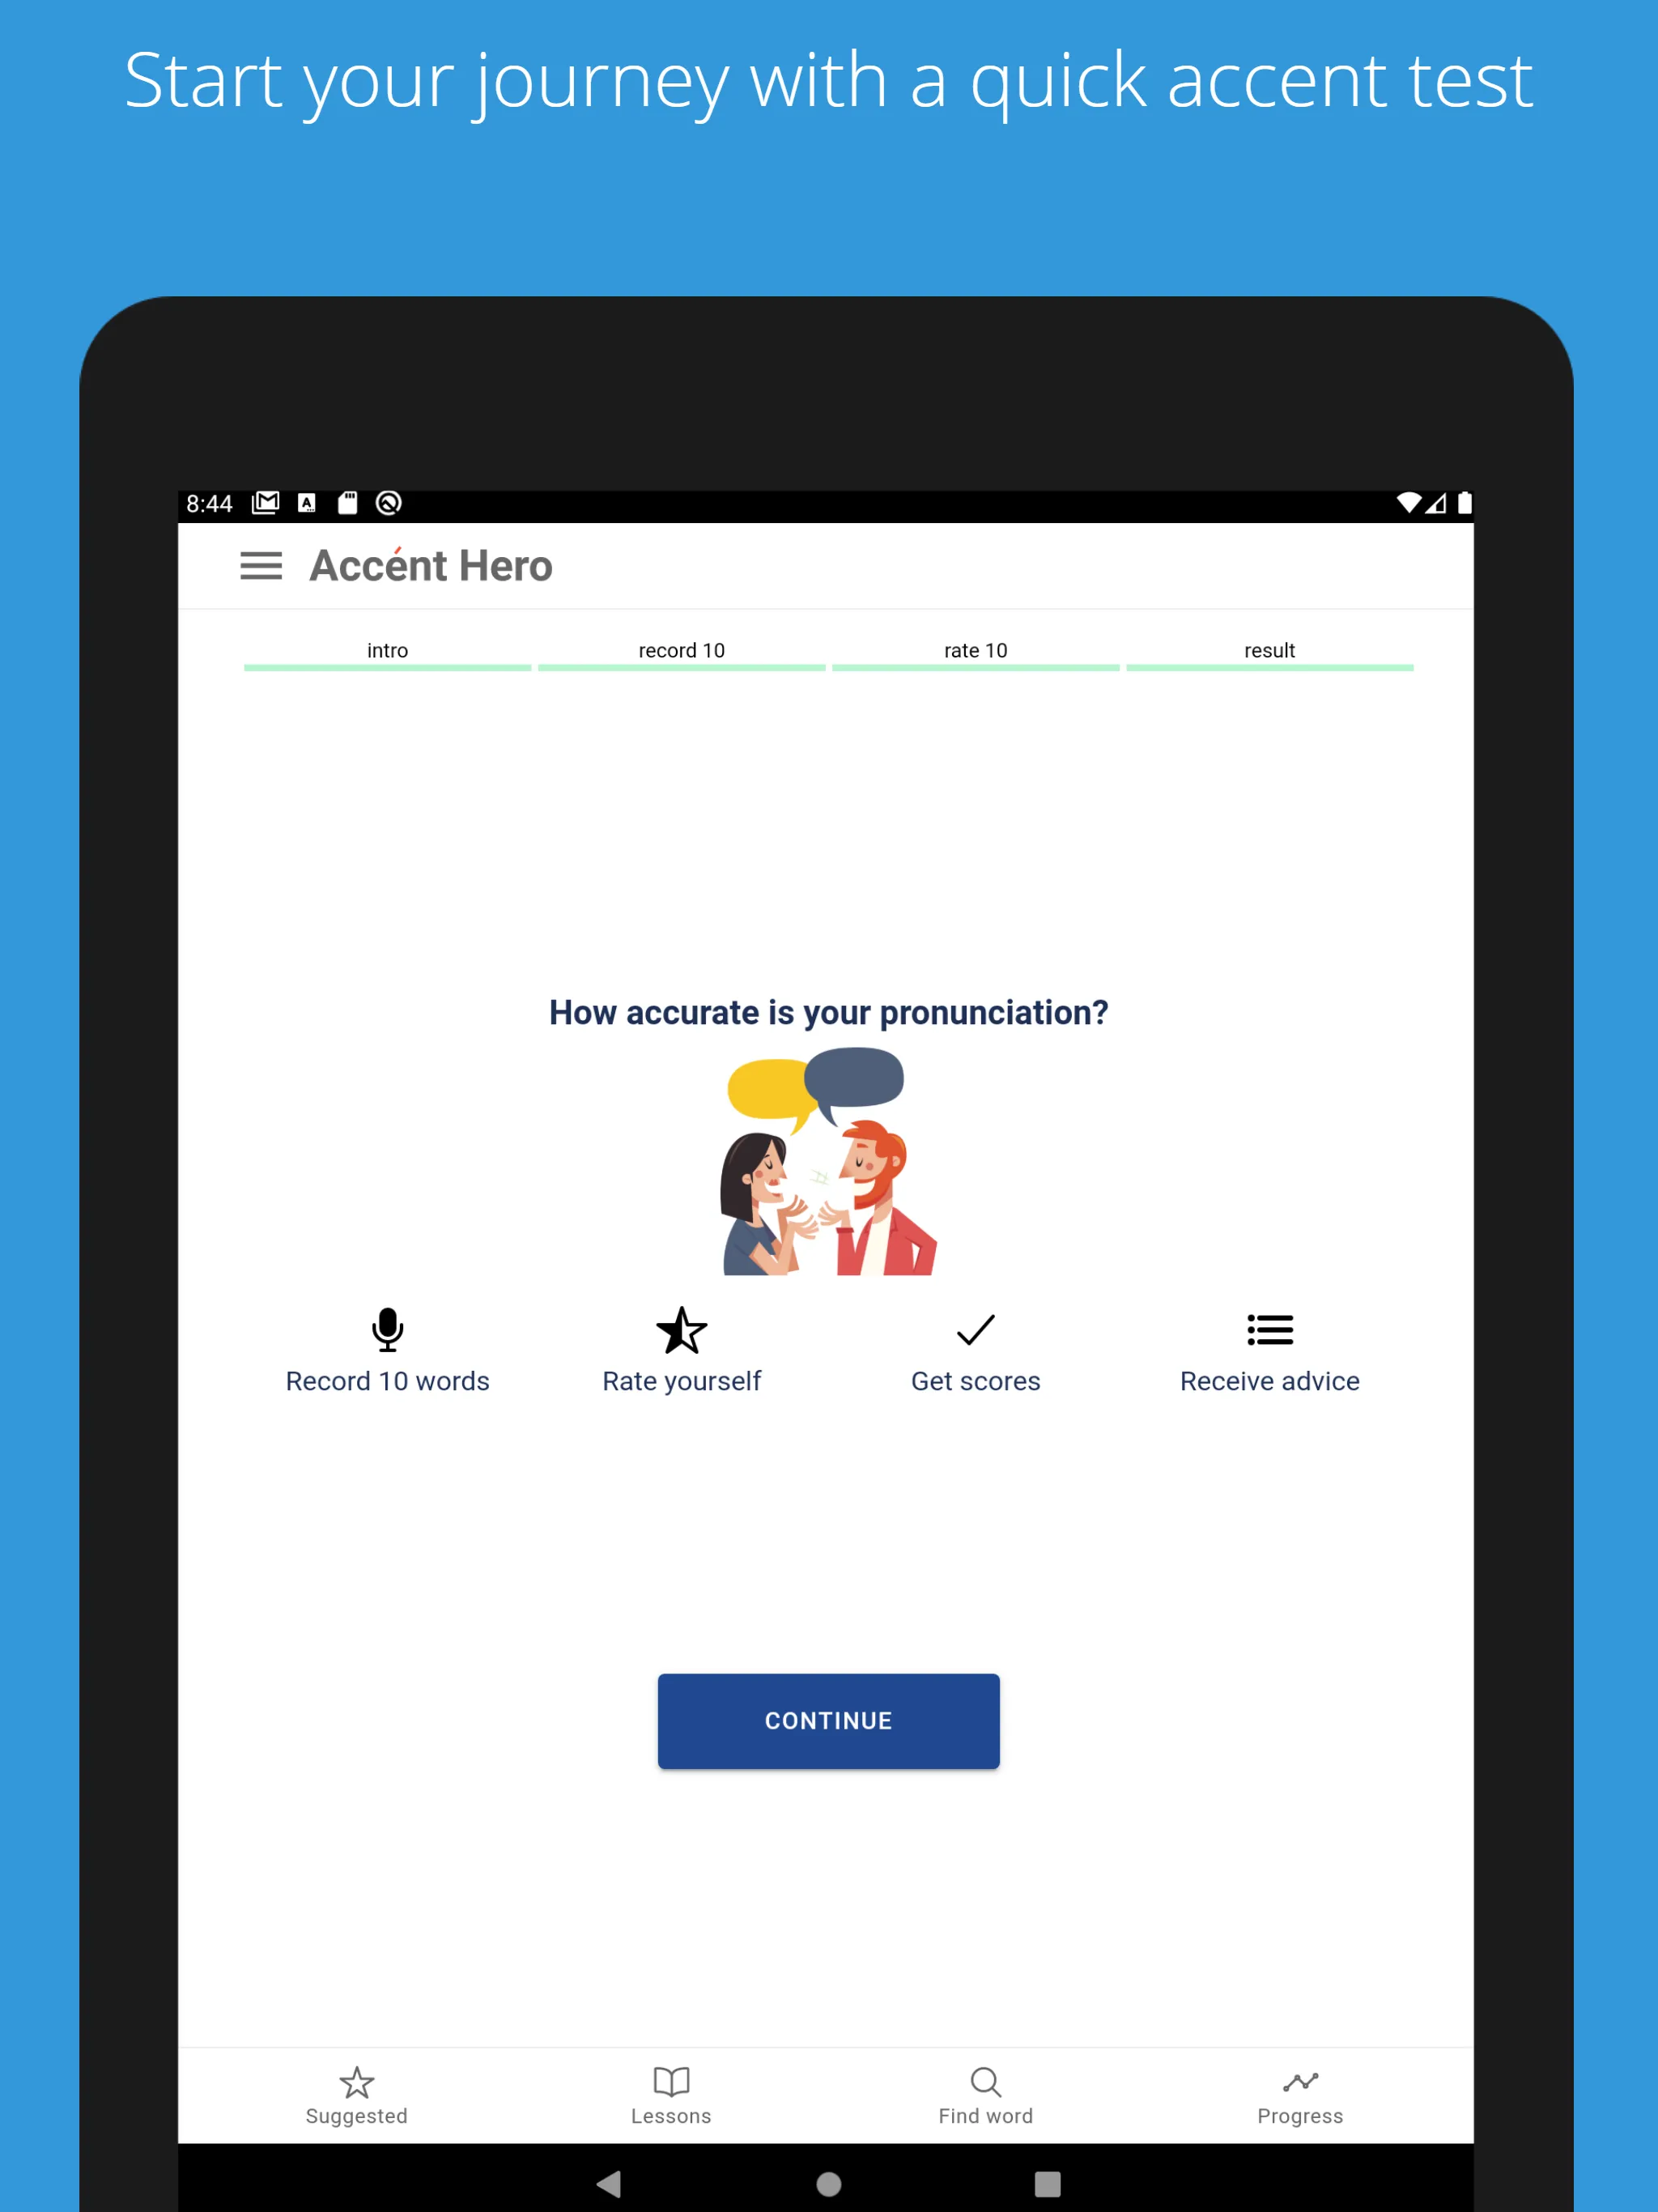1658x2212 pixels.
Task: Click the CONTINUE button
Action: tap(829, 1719)
